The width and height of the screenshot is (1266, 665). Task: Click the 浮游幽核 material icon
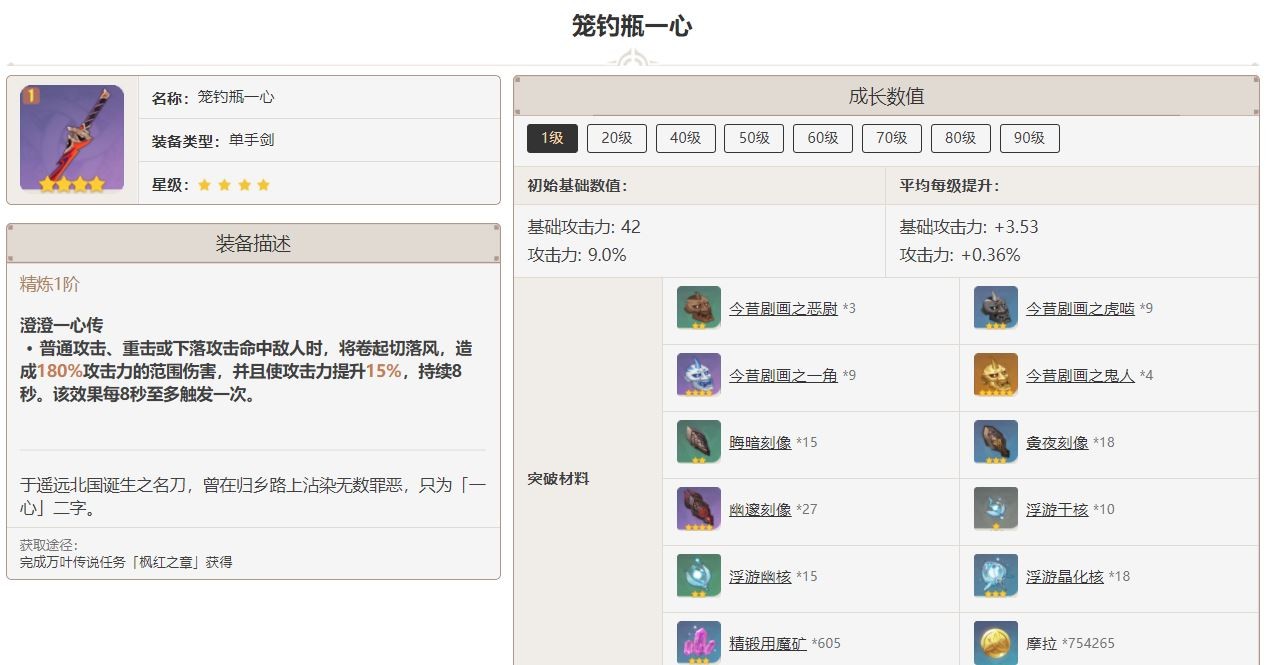click(699, 576)
